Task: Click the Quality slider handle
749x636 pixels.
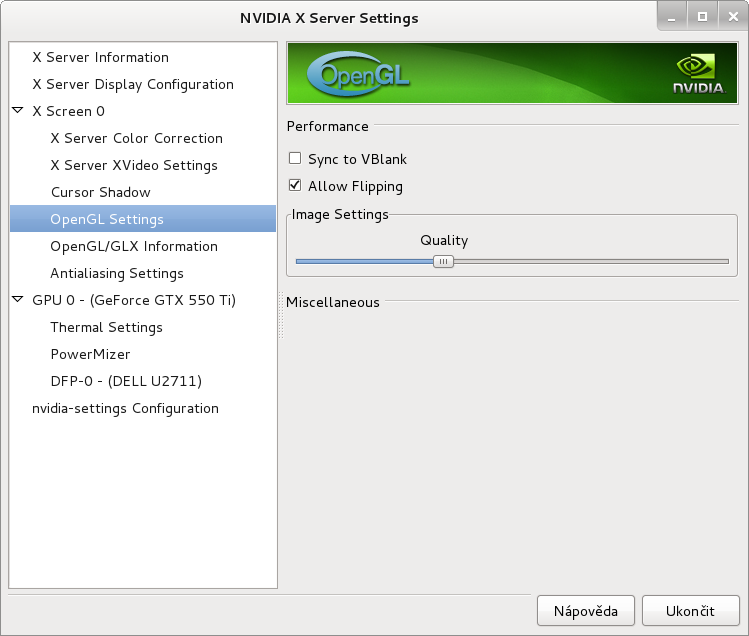Action: [x=443, y=261]
